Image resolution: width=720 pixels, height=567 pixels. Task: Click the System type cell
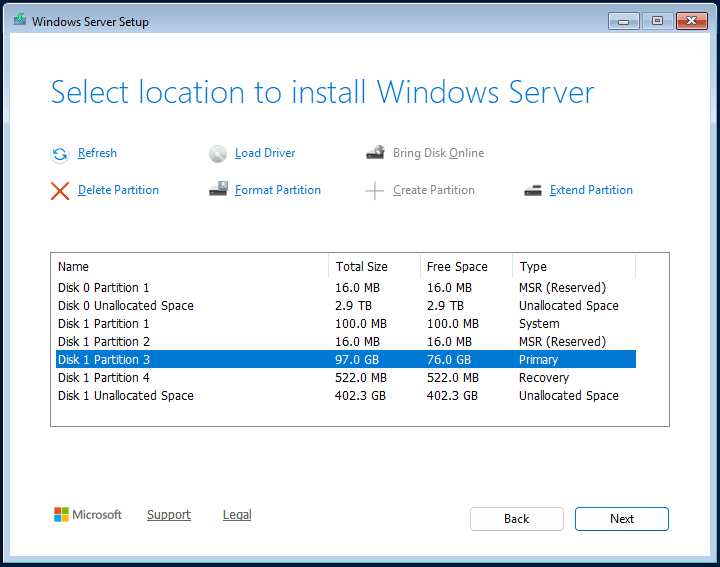[x=539, y=324]
